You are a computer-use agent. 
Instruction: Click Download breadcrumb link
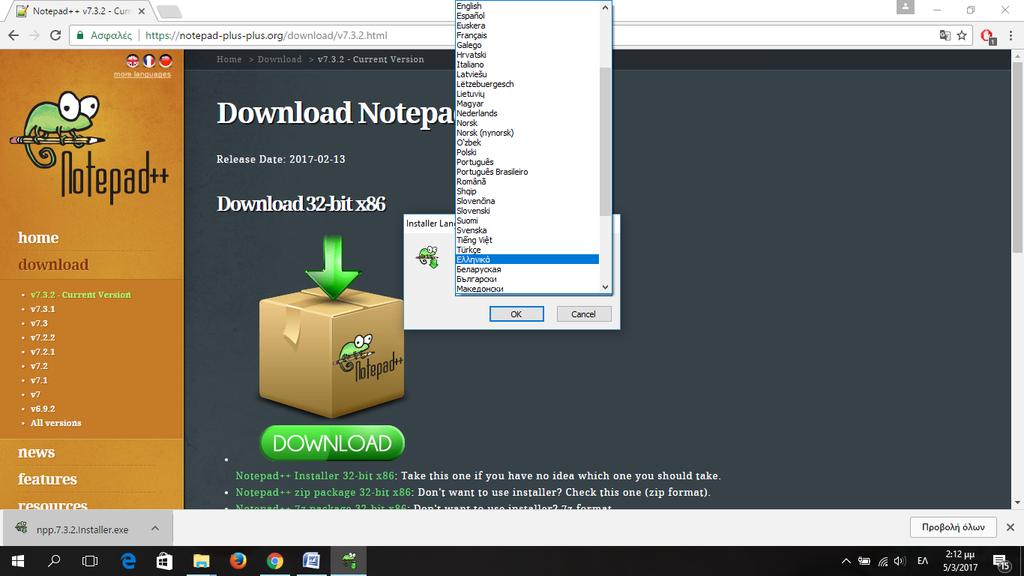280,59
